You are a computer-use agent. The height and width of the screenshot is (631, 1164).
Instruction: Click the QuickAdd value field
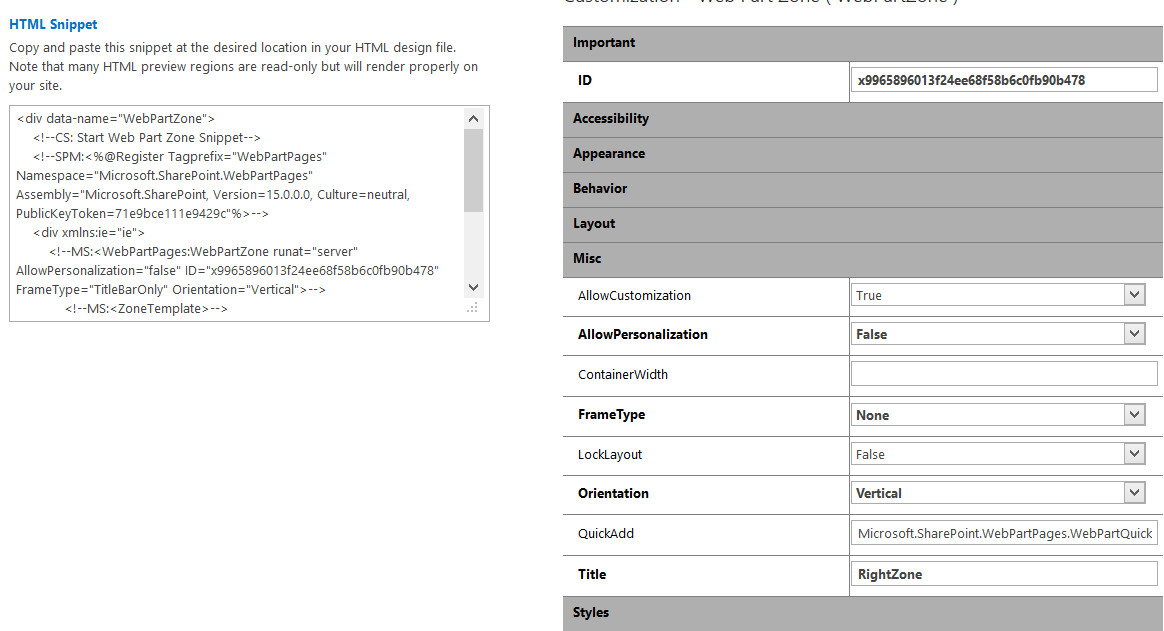click(1003, 533)
